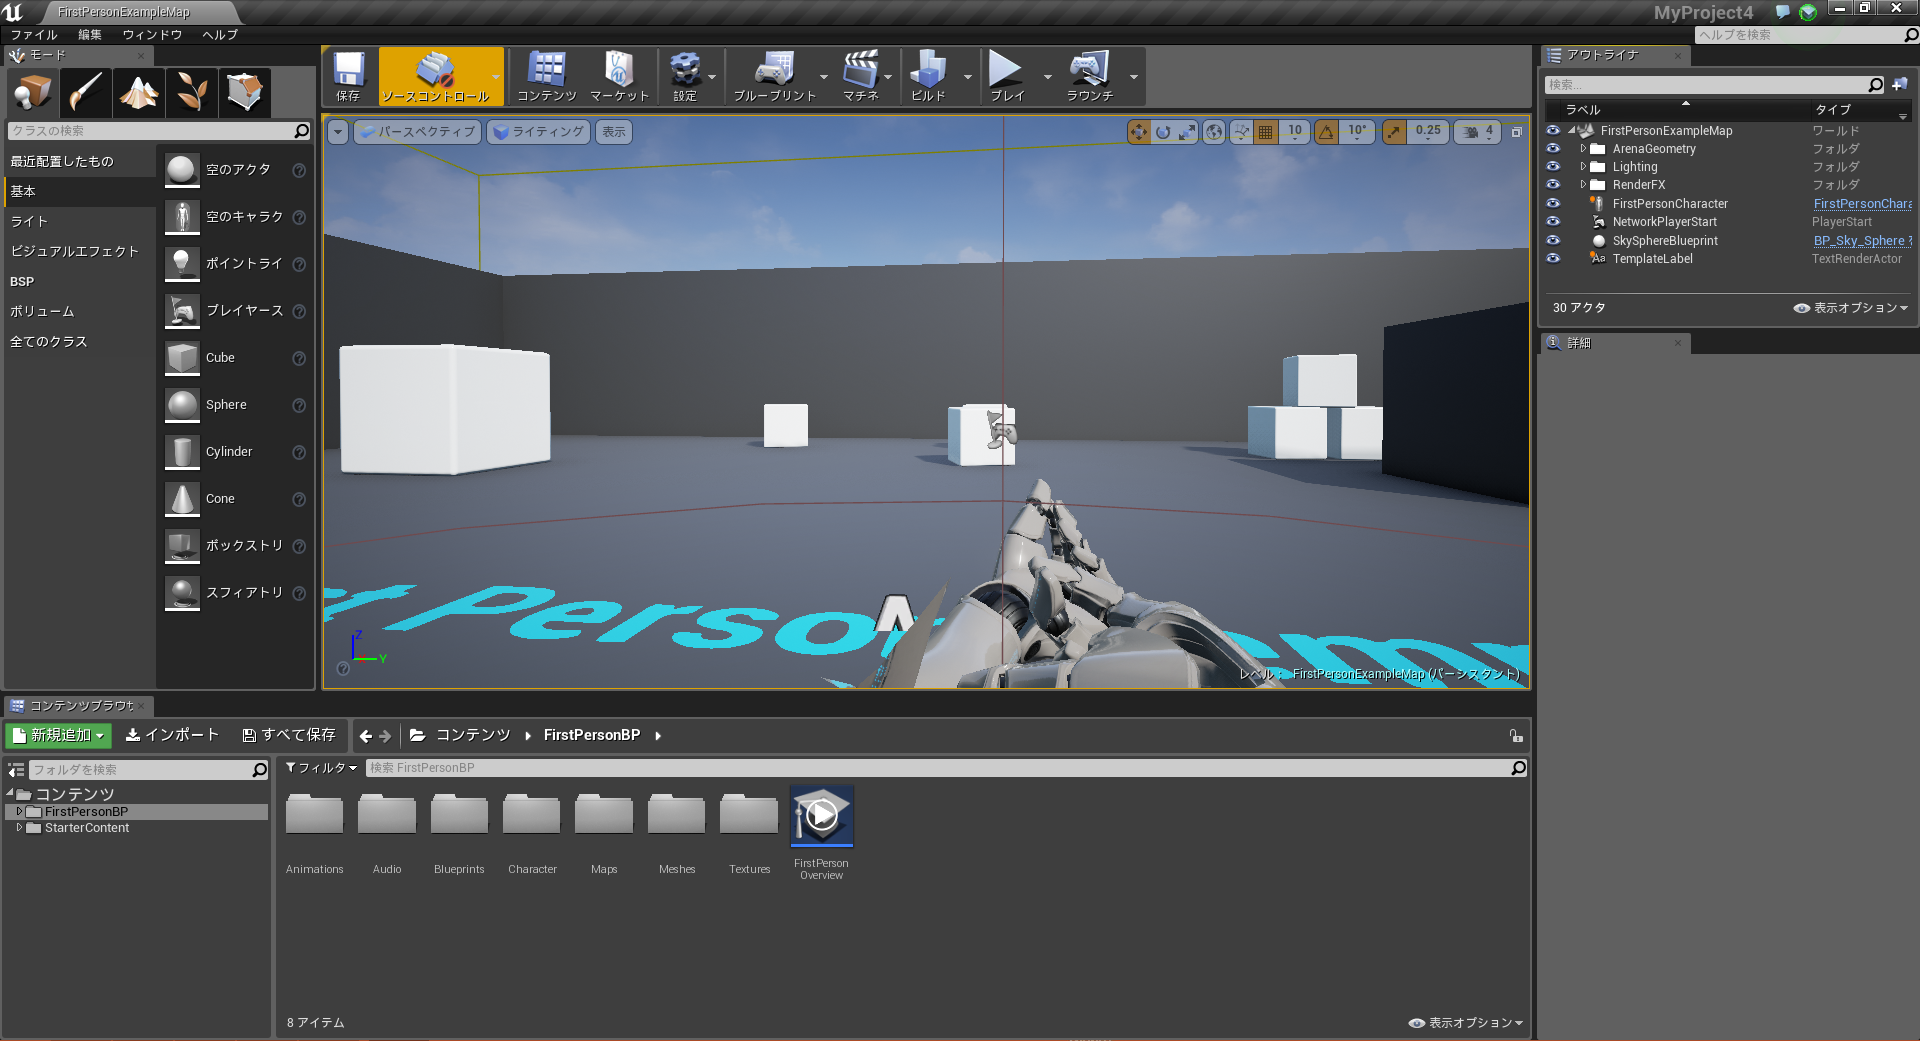Start the game with the プレイ icon
Image resolution: width=1920 pixels, height=1041 pixels.
pyautogui.click(x=1006, y=76)
